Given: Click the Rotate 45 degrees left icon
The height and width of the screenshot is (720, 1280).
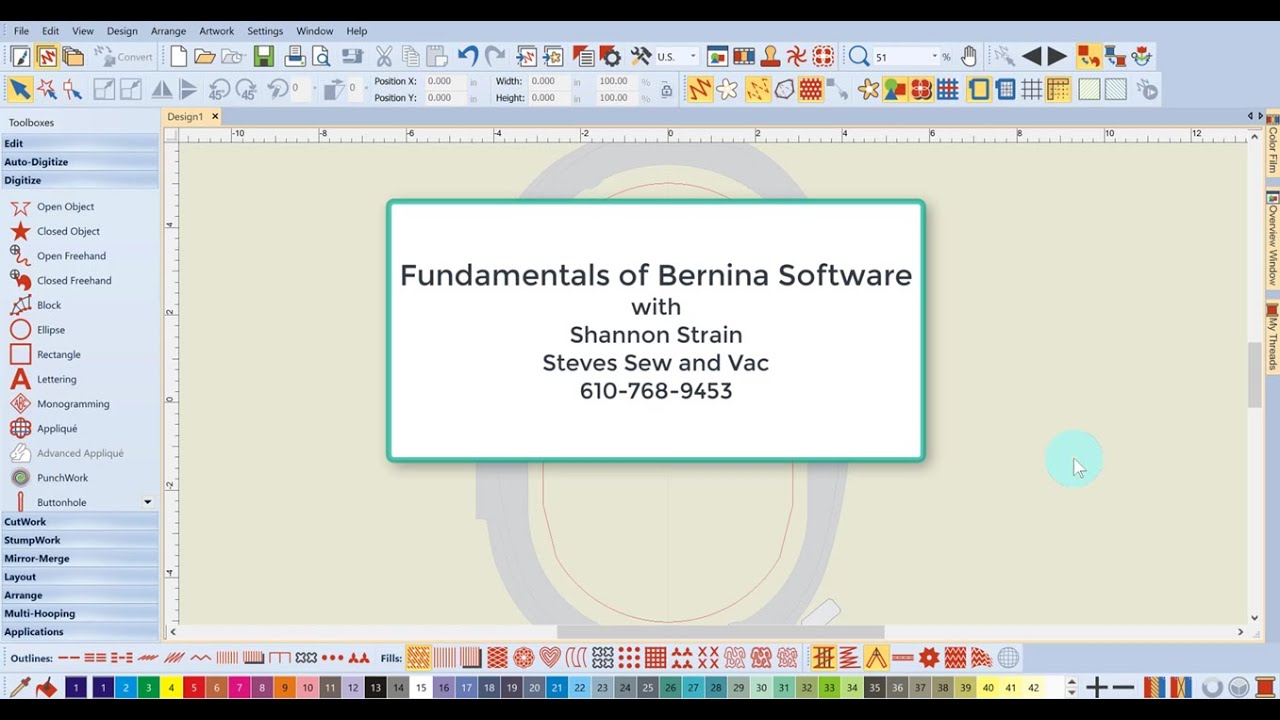Looking at the screenshot, I should [x=218, y=90].
